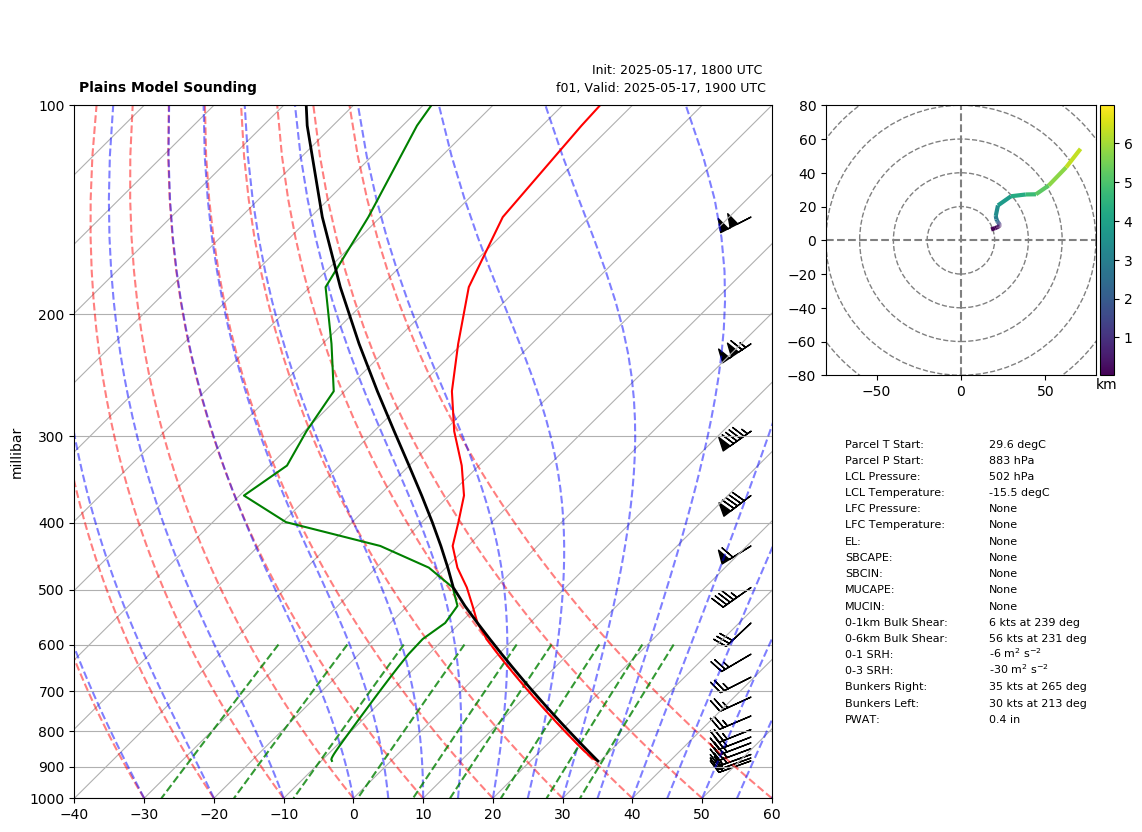Viewport: 1142px width, 832px height.
Task: Click the 'SBCIN:' label
Action: pos(863,573)
